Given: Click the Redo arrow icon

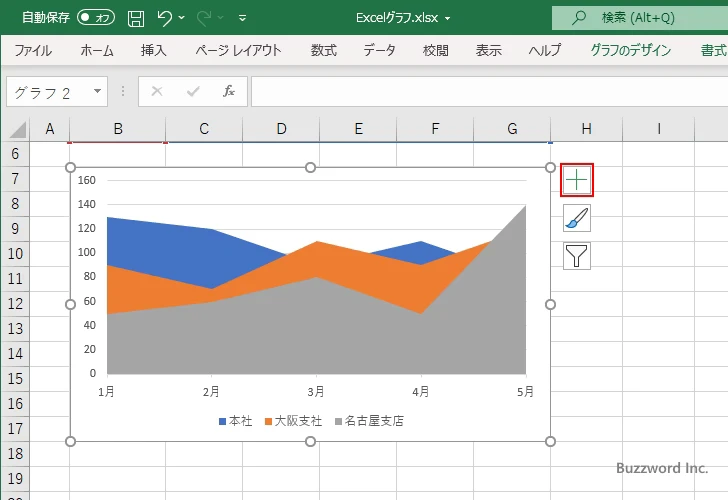Looking at the screenshot, I should pyautogui.click(x=204, y=18).
